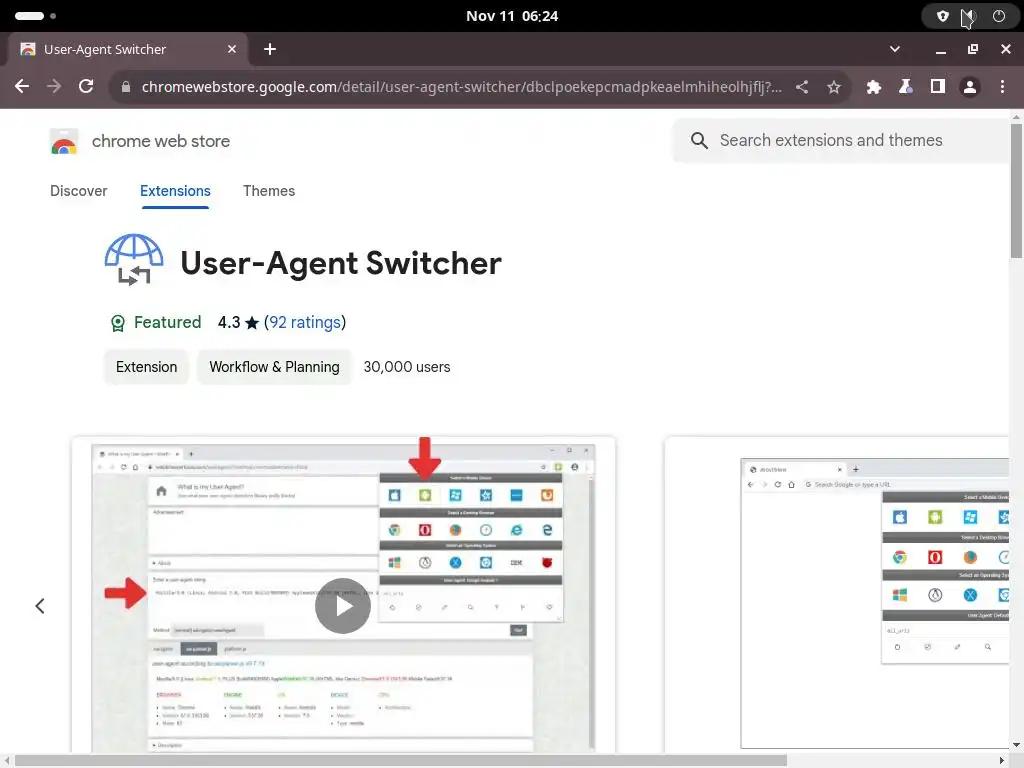This screenshot has height=768, width=1024.
Task: Click the address bar URL
Action: tap(461, 87)
